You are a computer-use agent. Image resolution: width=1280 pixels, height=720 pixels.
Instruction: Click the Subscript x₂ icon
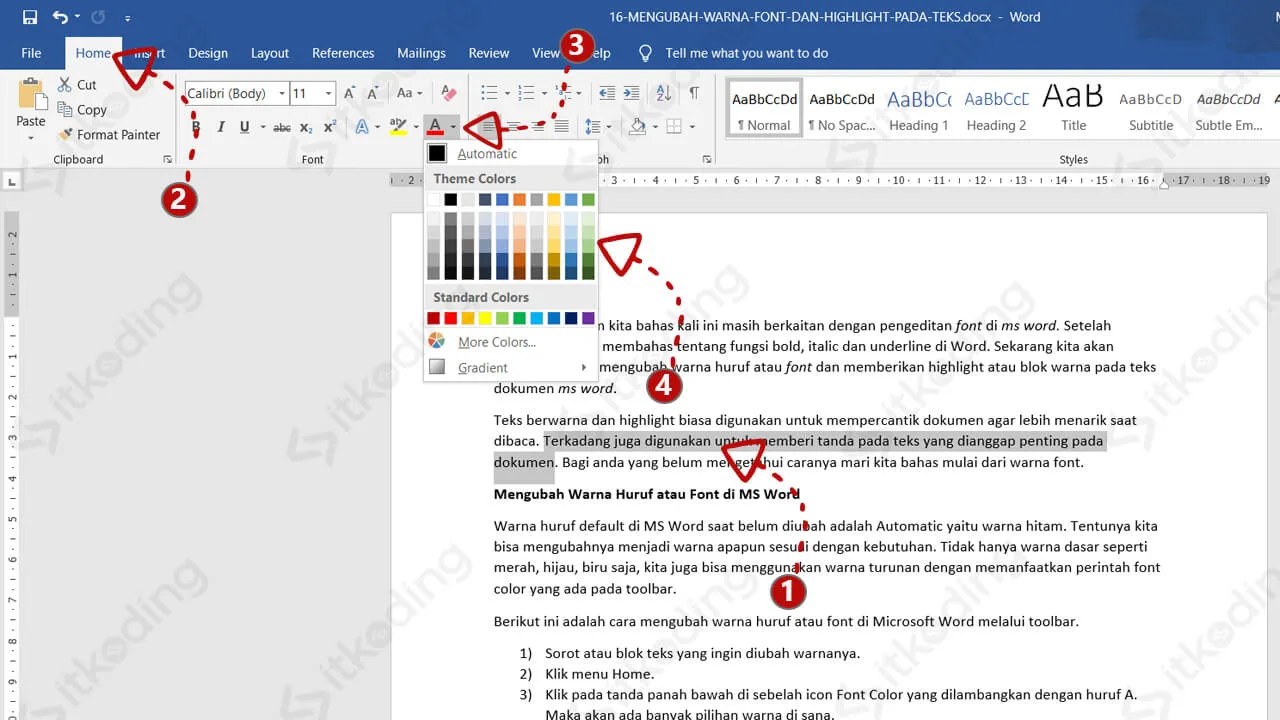click(x=306, y=127)
